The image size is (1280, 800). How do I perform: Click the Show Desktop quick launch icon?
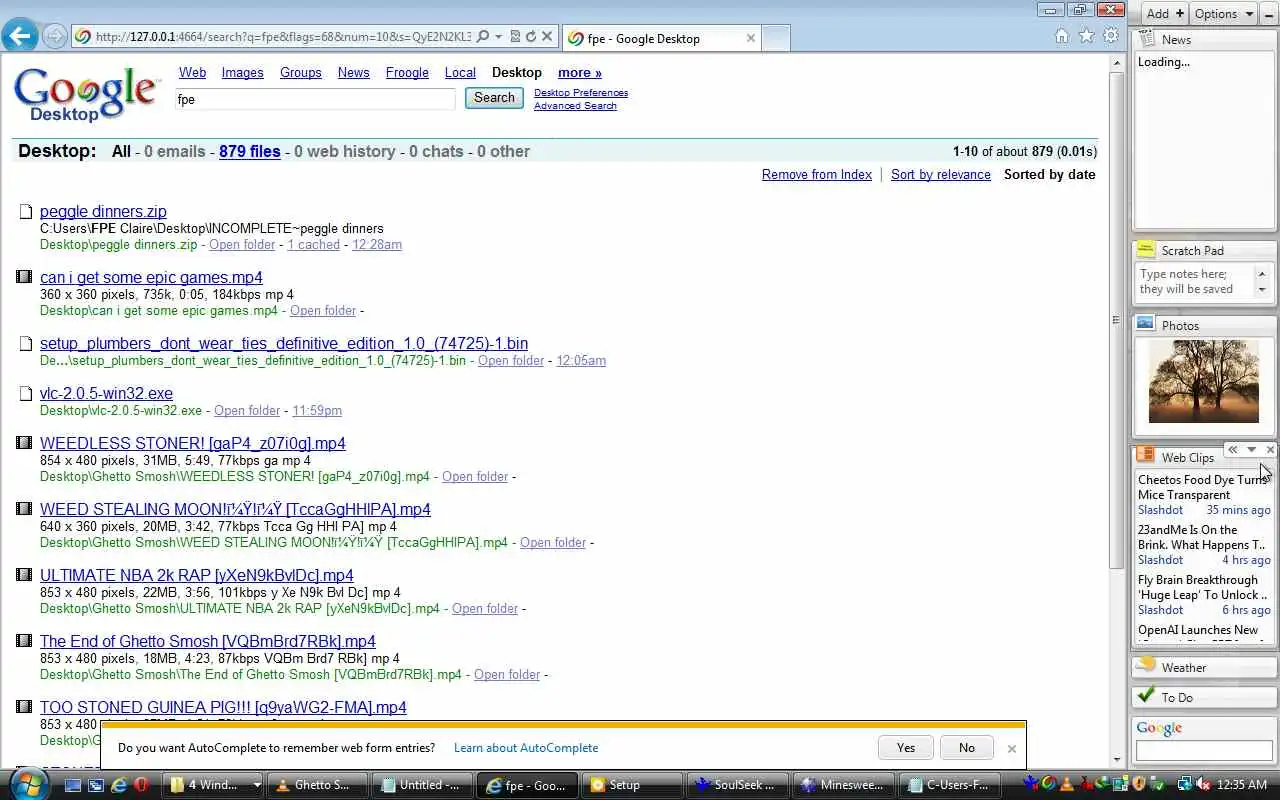72,786
